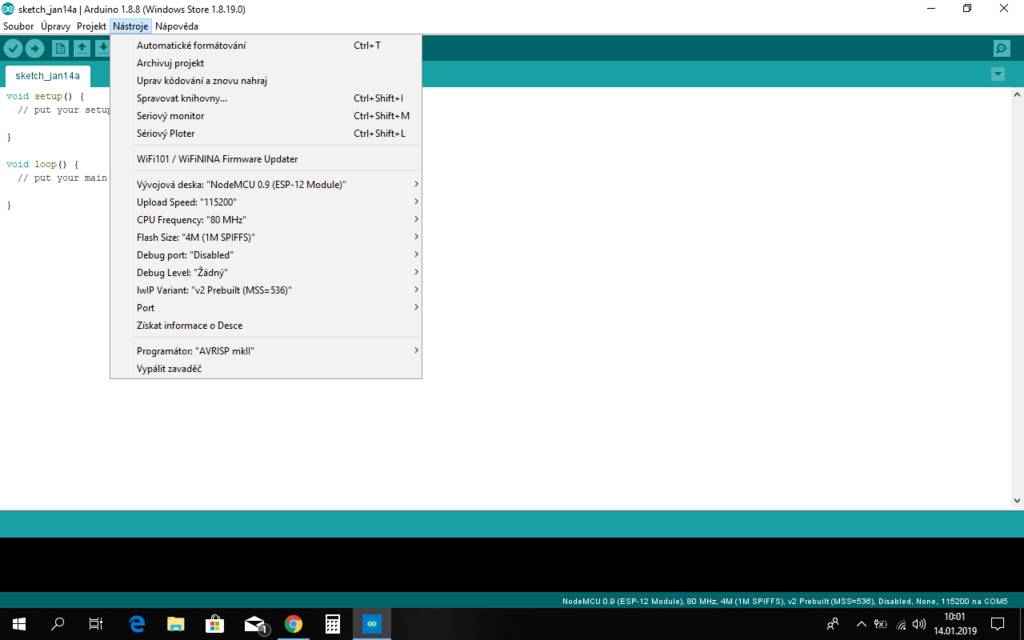This screenshot has width=1024, height=640.
Task: Open the Projekt menu
Action: coord(91,26)
